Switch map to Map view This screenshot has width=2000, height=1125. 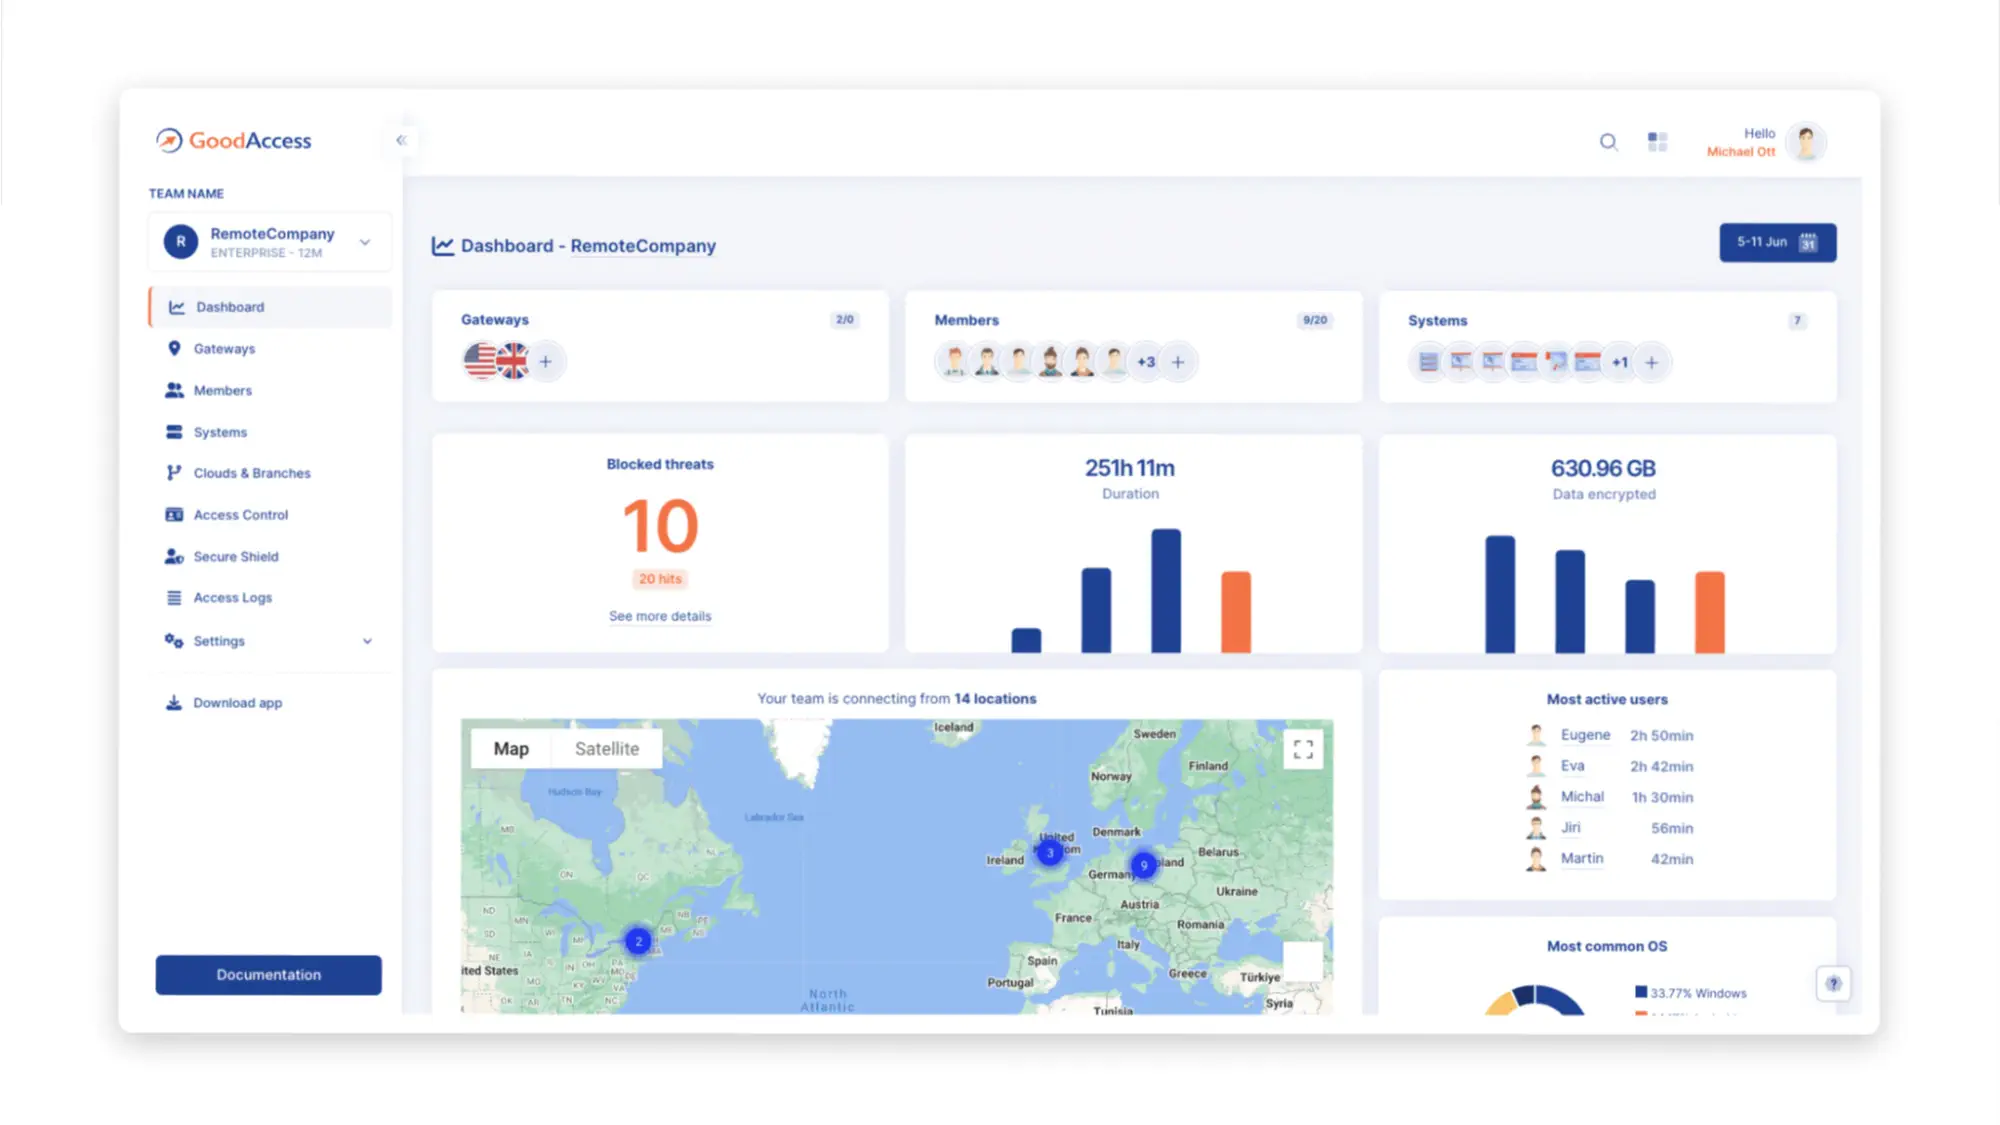click(511, 749)
